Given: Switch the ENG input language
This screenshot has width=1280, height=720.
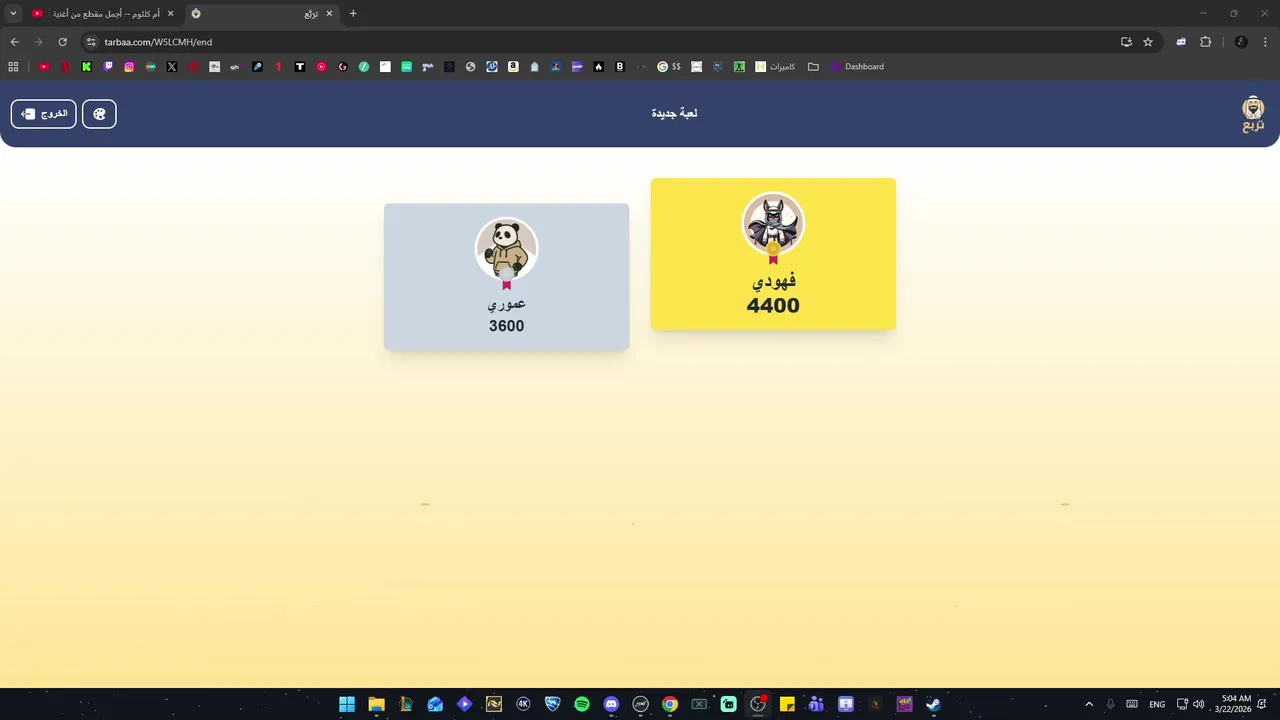Looking at the screenshot, I should click(1157, 704).
